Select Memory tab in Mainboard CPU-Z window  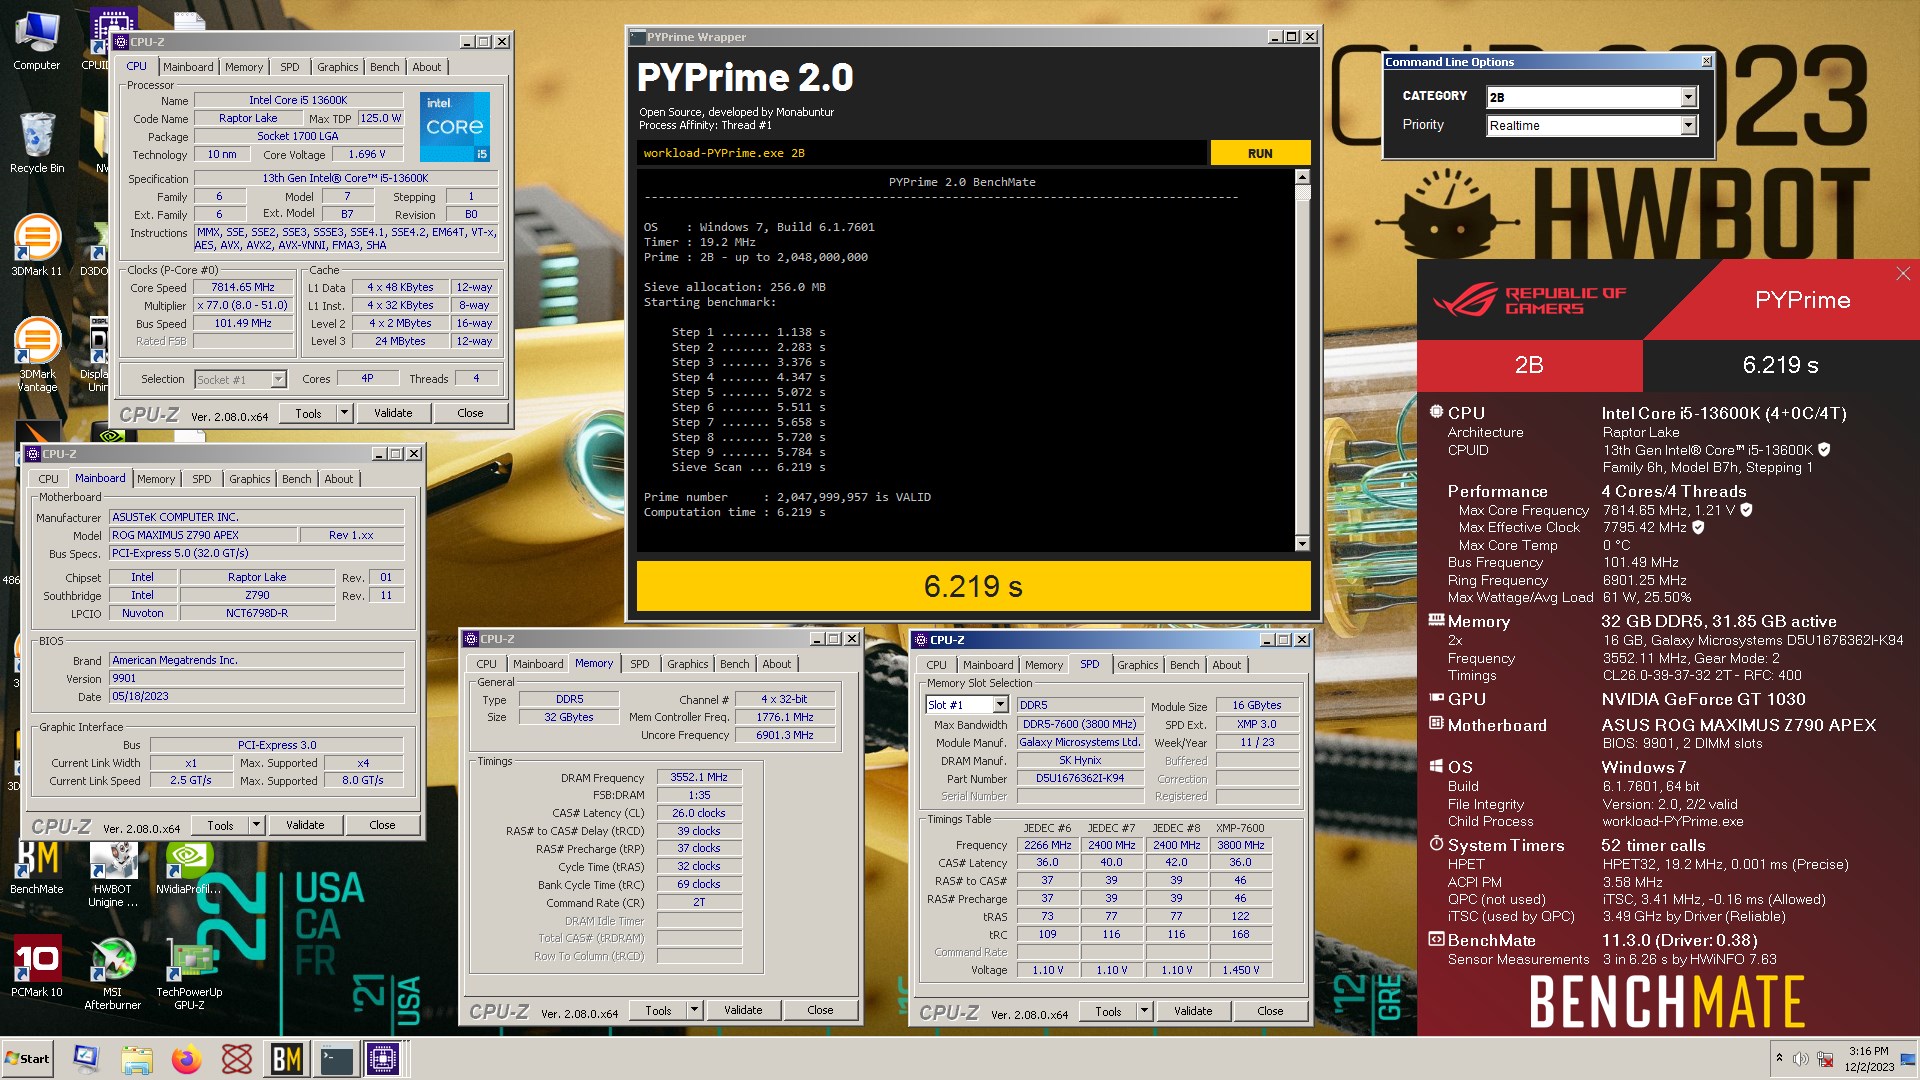point(156,479)
